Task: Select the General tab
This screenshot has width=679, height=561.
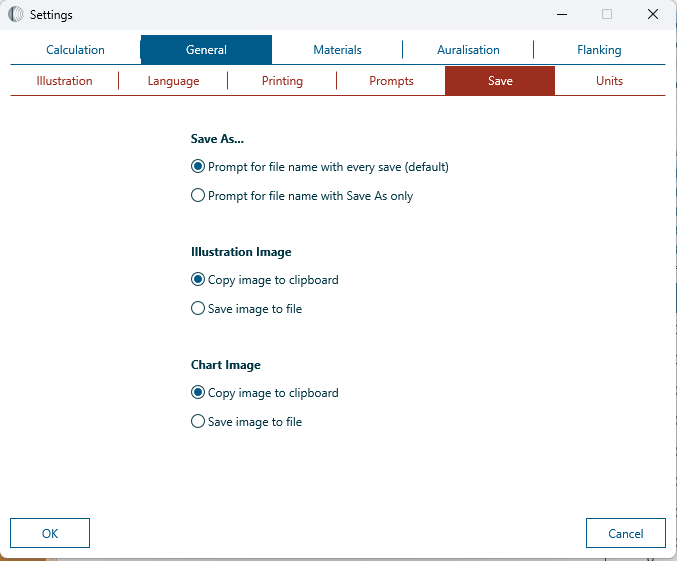Action: (206, 50)
